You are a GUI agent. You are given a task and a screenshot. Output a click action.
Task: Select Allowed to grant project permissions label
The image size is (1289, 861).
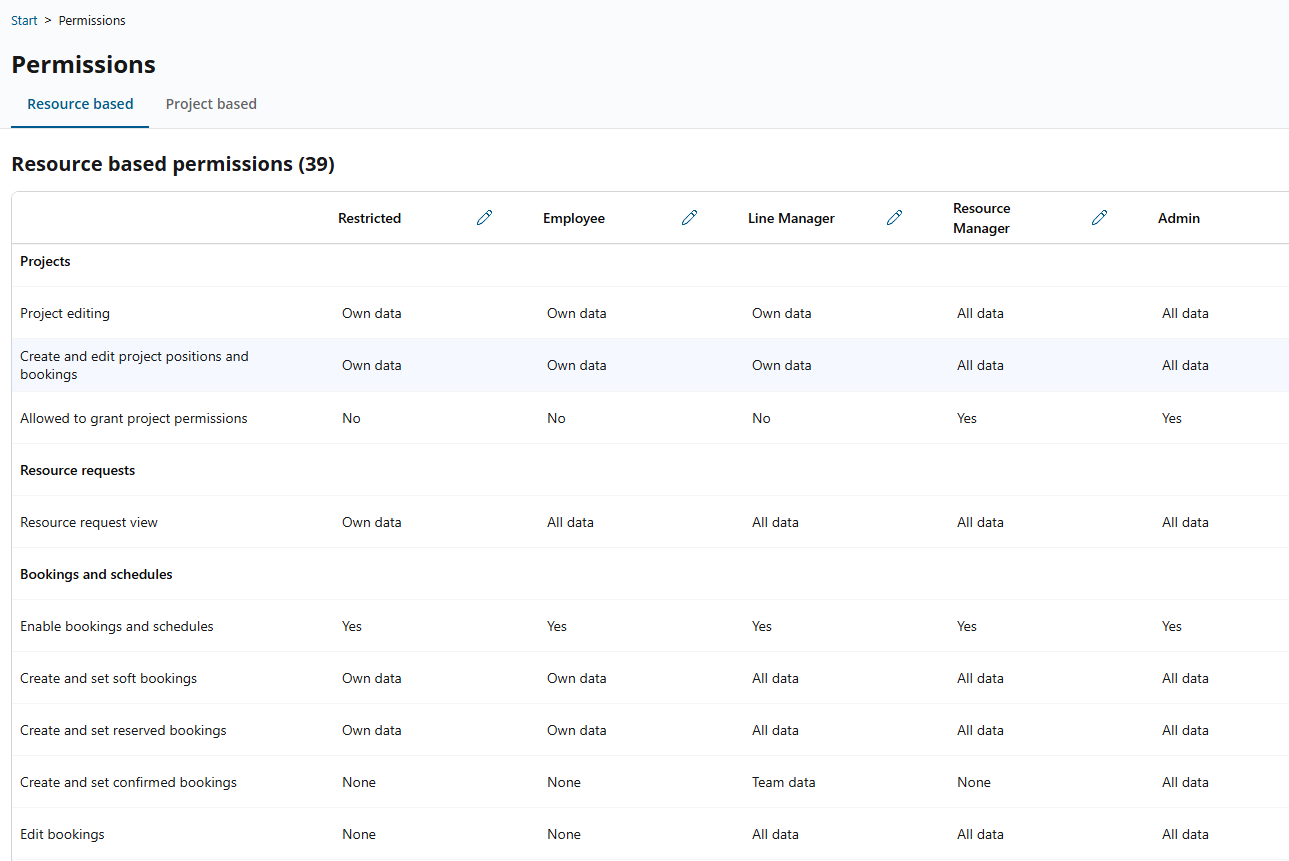coord(134,418)
